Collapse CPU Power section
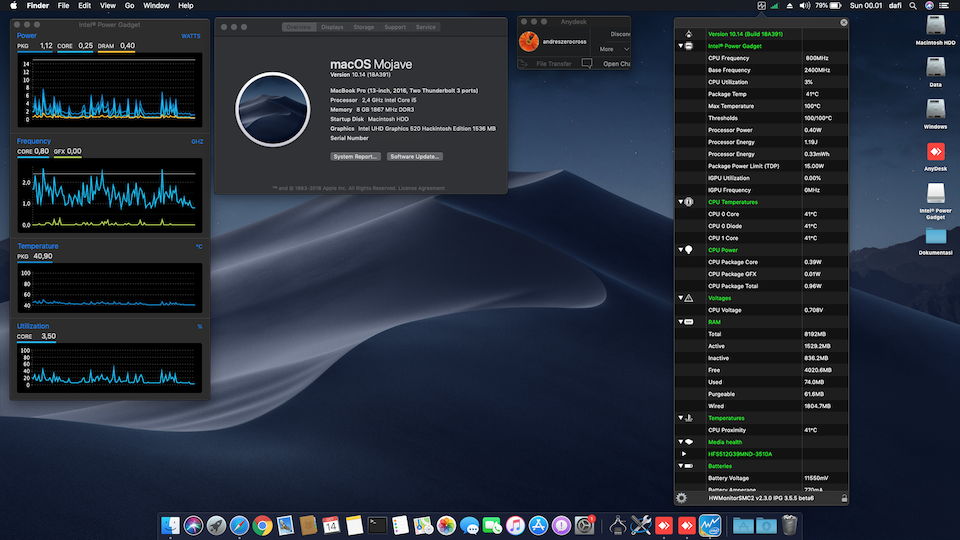Viewport: 960px width, 540px height. pos(680,250)
